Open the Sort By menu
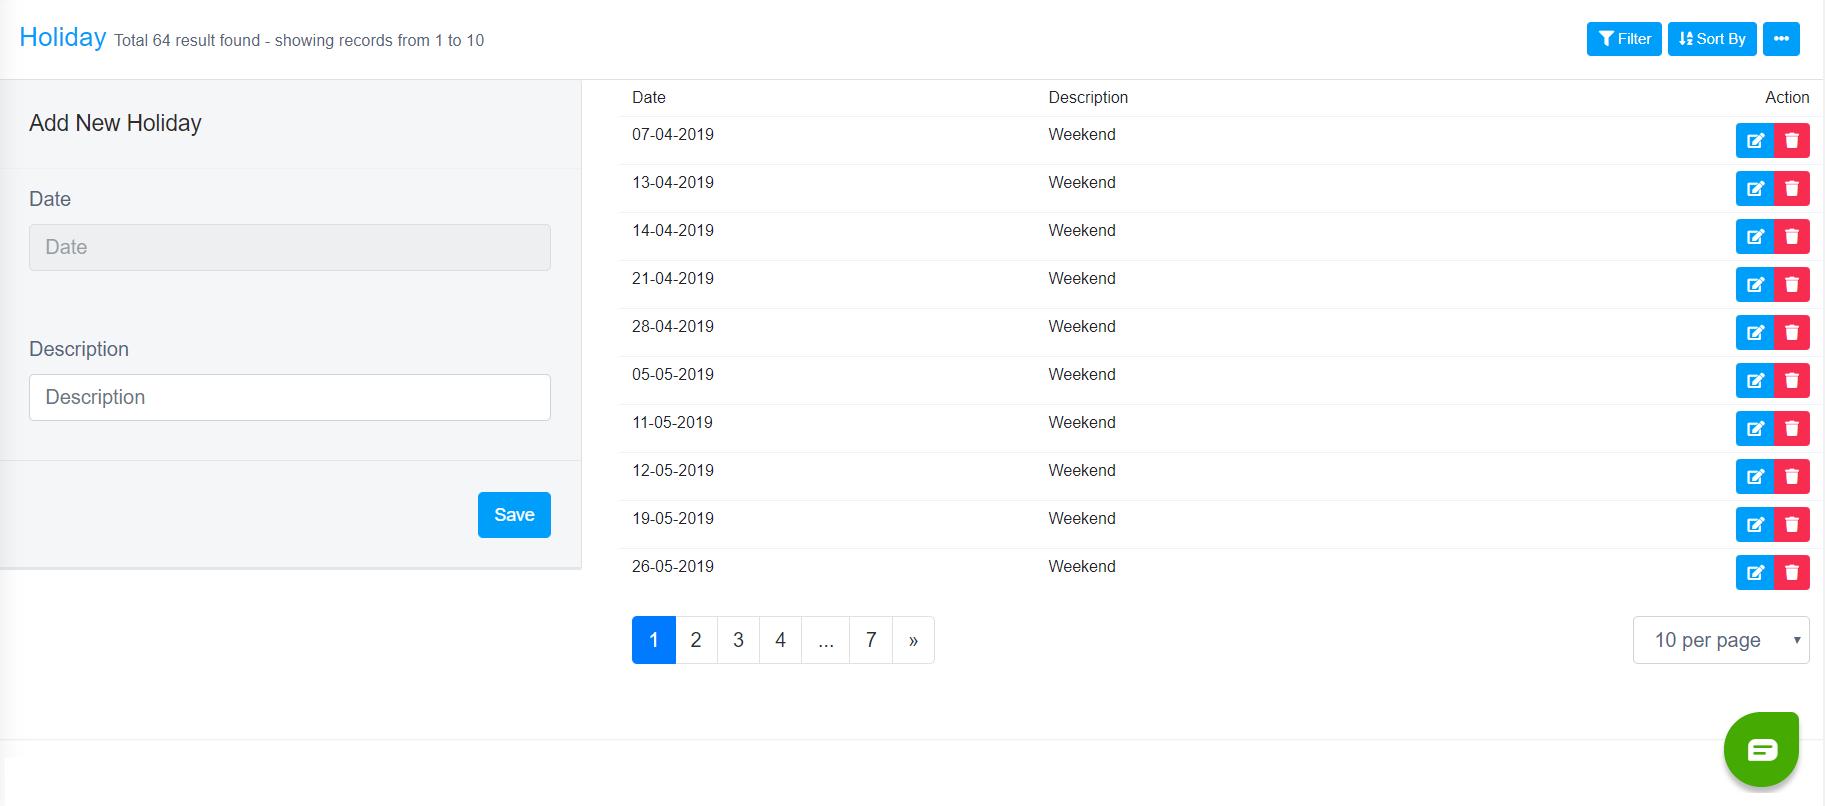 (1711, 39)
